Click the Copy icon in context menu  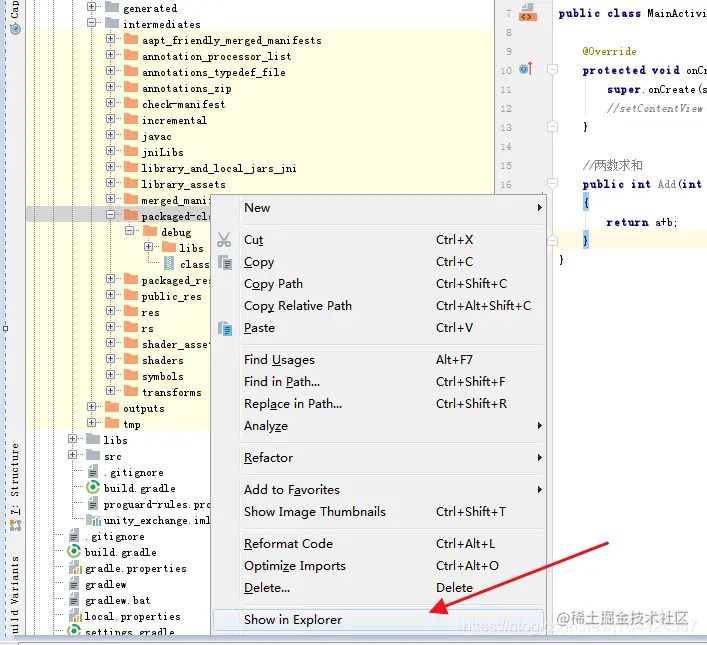pos(225,262)
